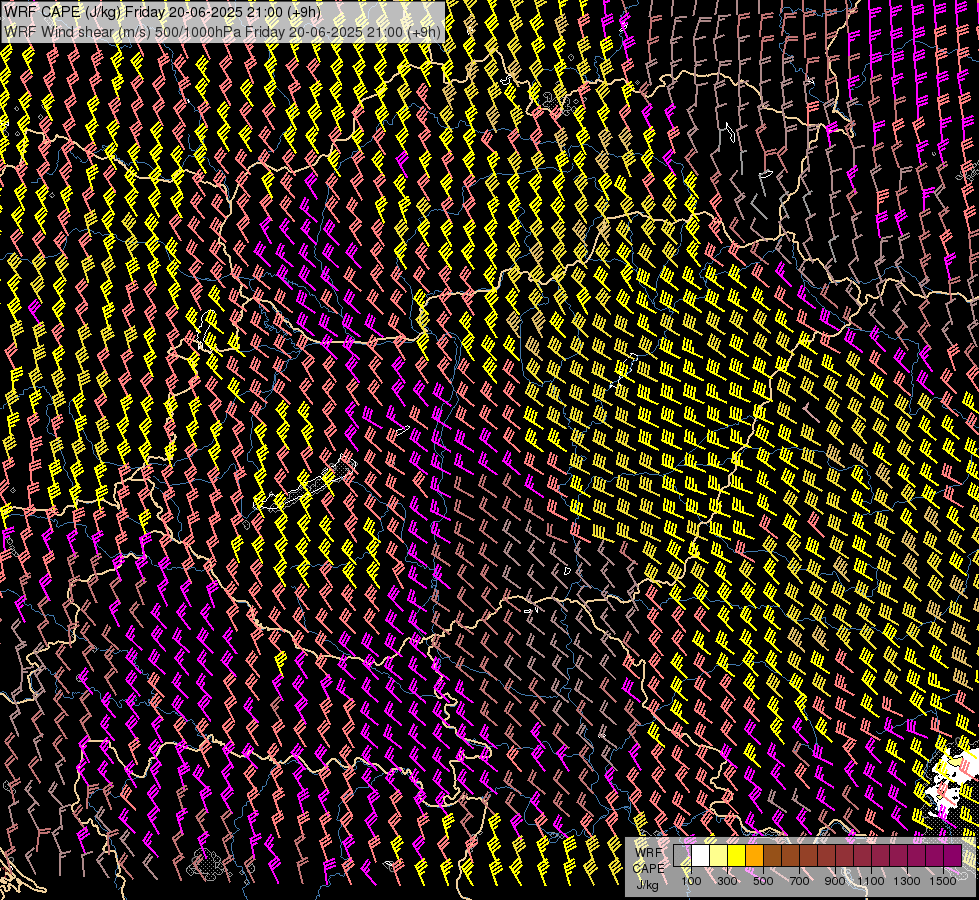This screenshot has width=979, height=900.
Task: Select the bright yellow 300 J/kg legend swatch
Action: click(736, 856)
